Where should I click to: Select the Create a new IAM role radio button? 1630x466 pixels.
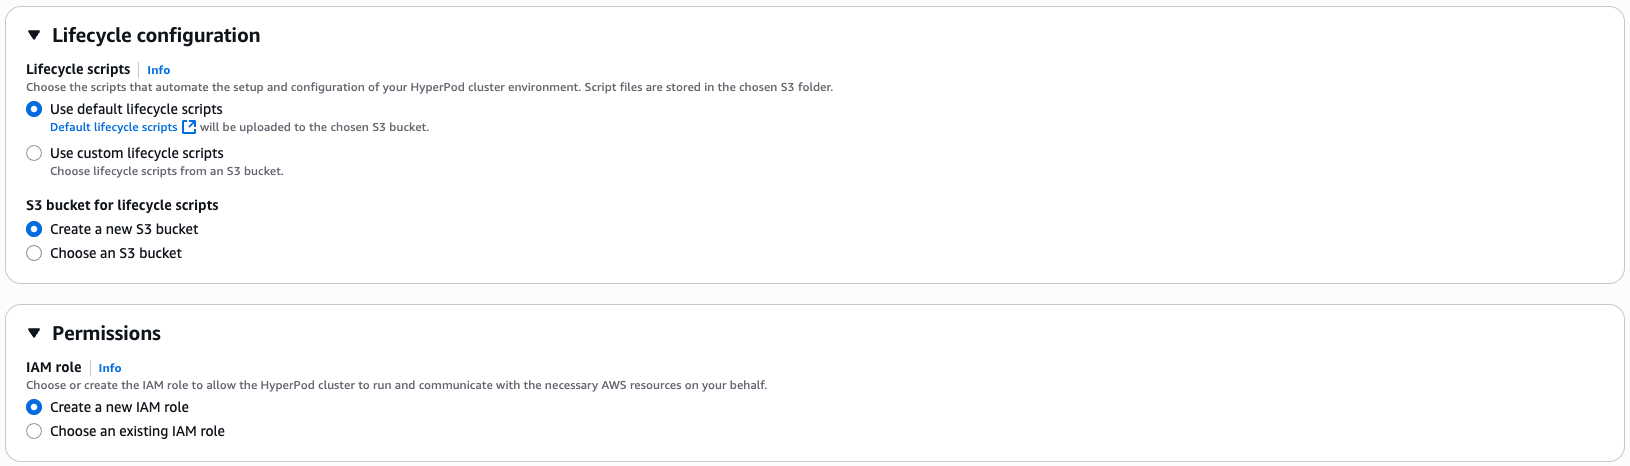click(x=34, y=407)
